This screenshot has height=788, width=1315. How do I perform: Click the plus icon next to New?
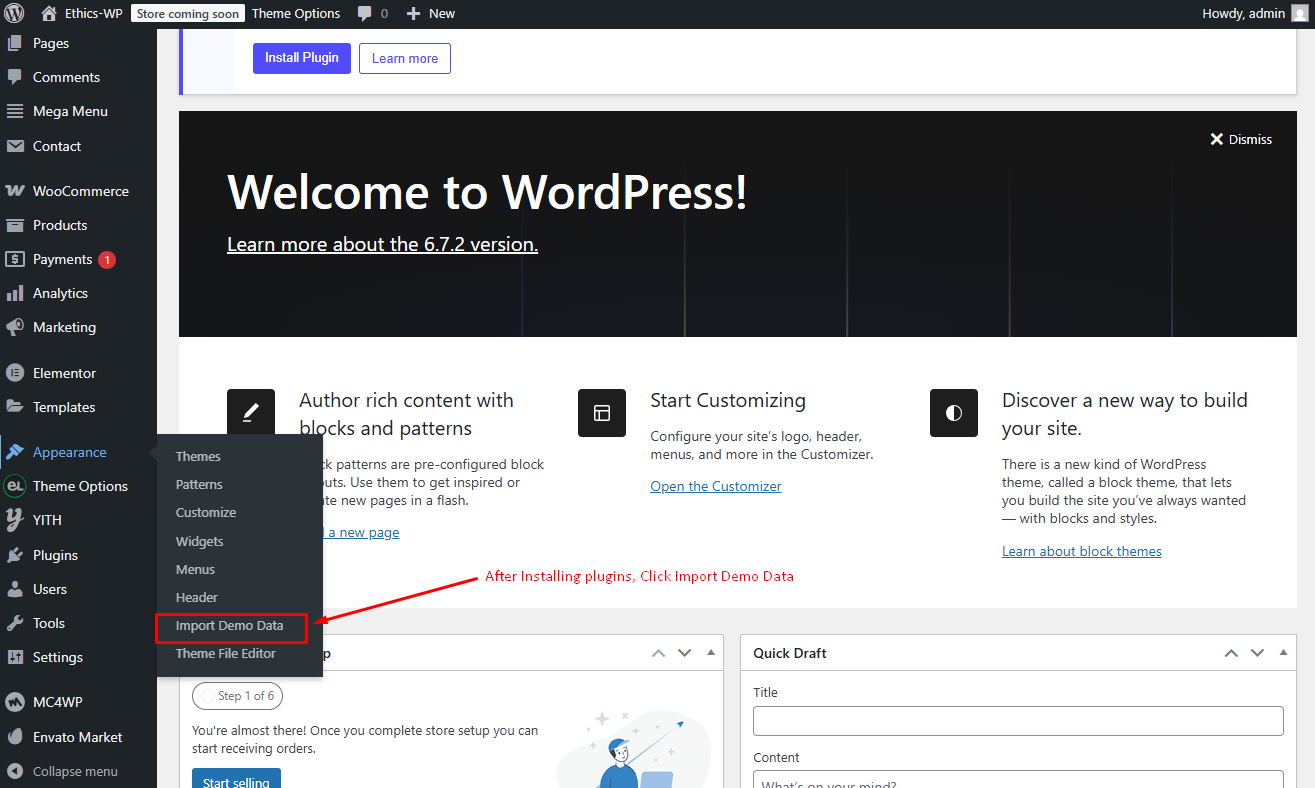click(413, 14)
